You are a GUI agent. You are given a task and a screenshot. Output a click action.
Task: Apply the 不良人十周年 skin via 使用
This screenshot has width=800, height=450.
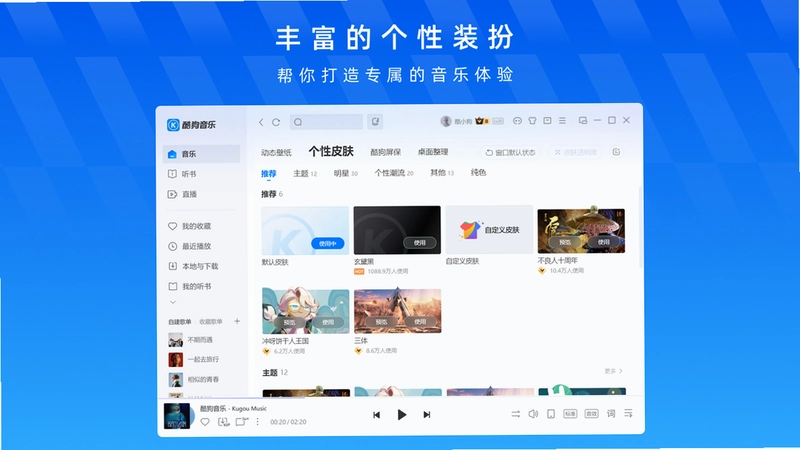[x=604, y=242]
